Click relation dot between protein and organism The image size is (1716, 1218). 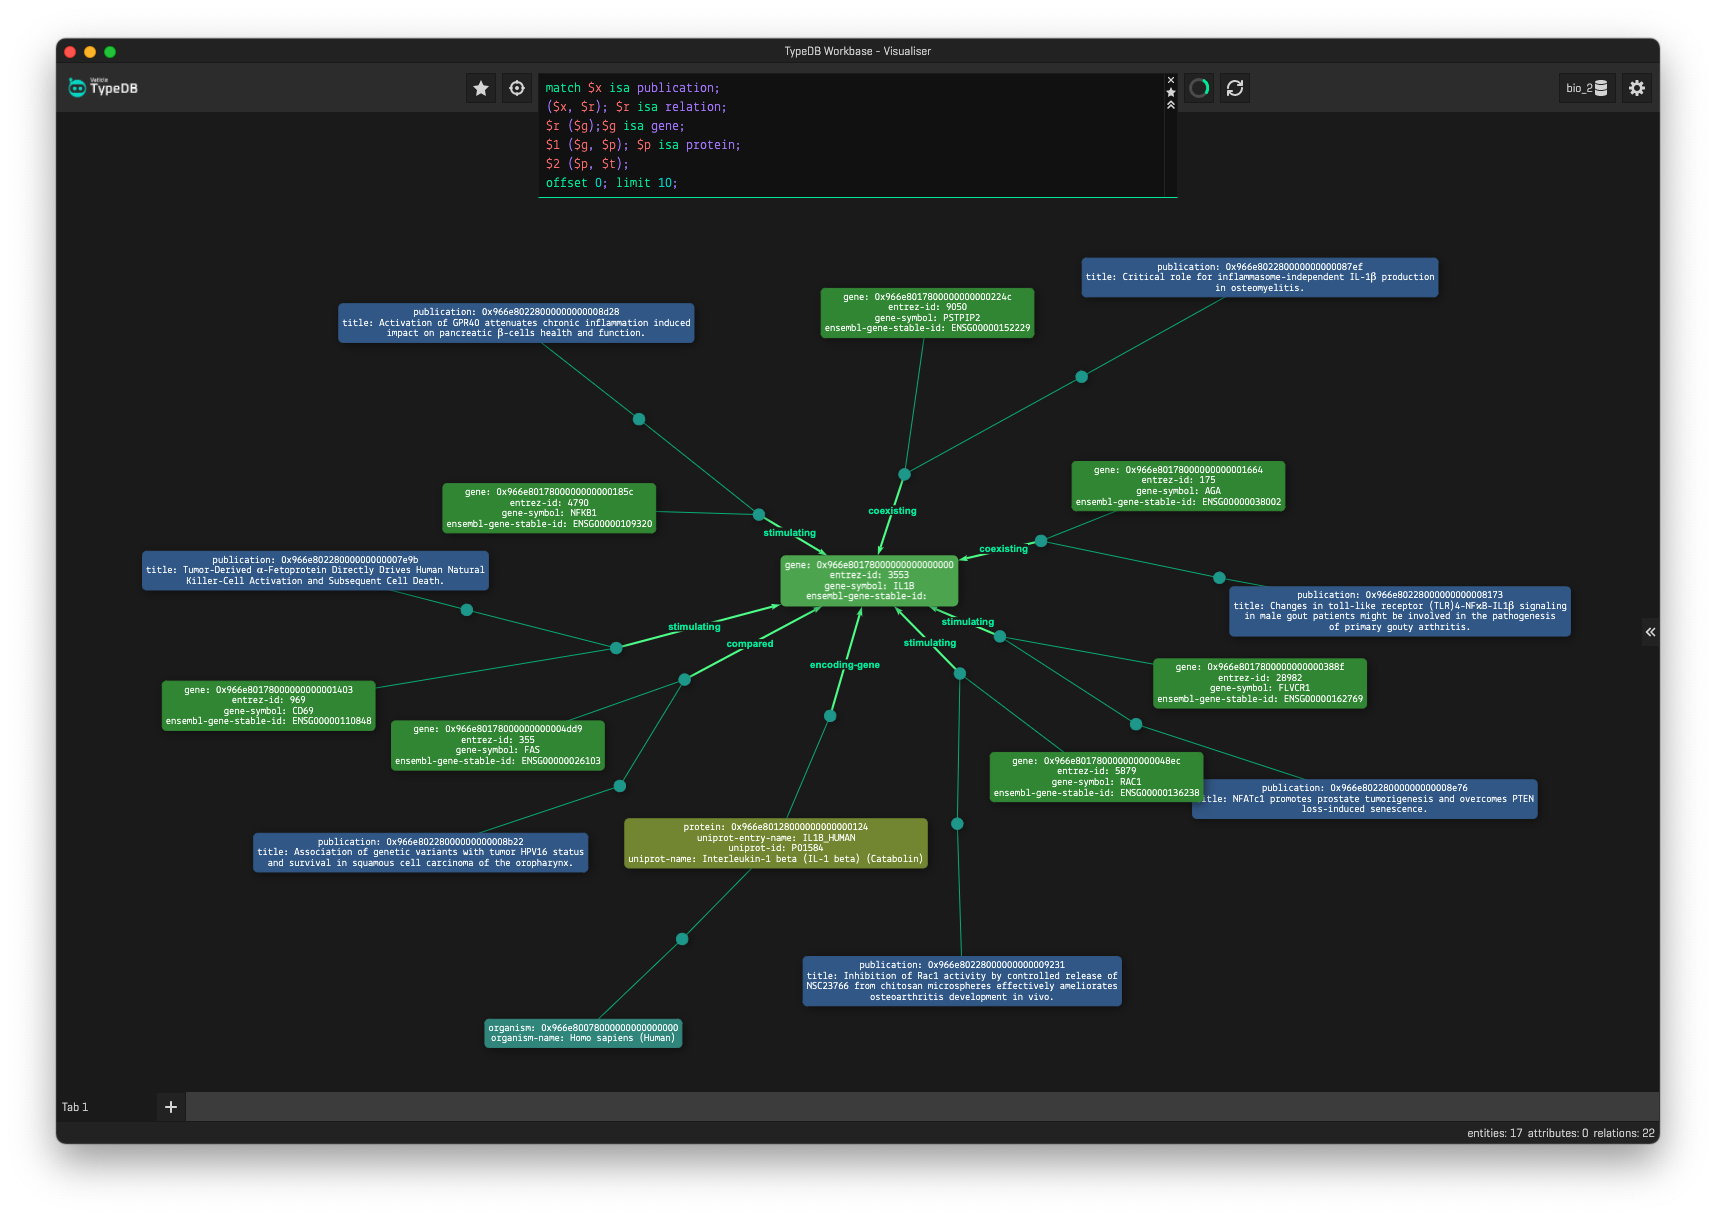682,939
